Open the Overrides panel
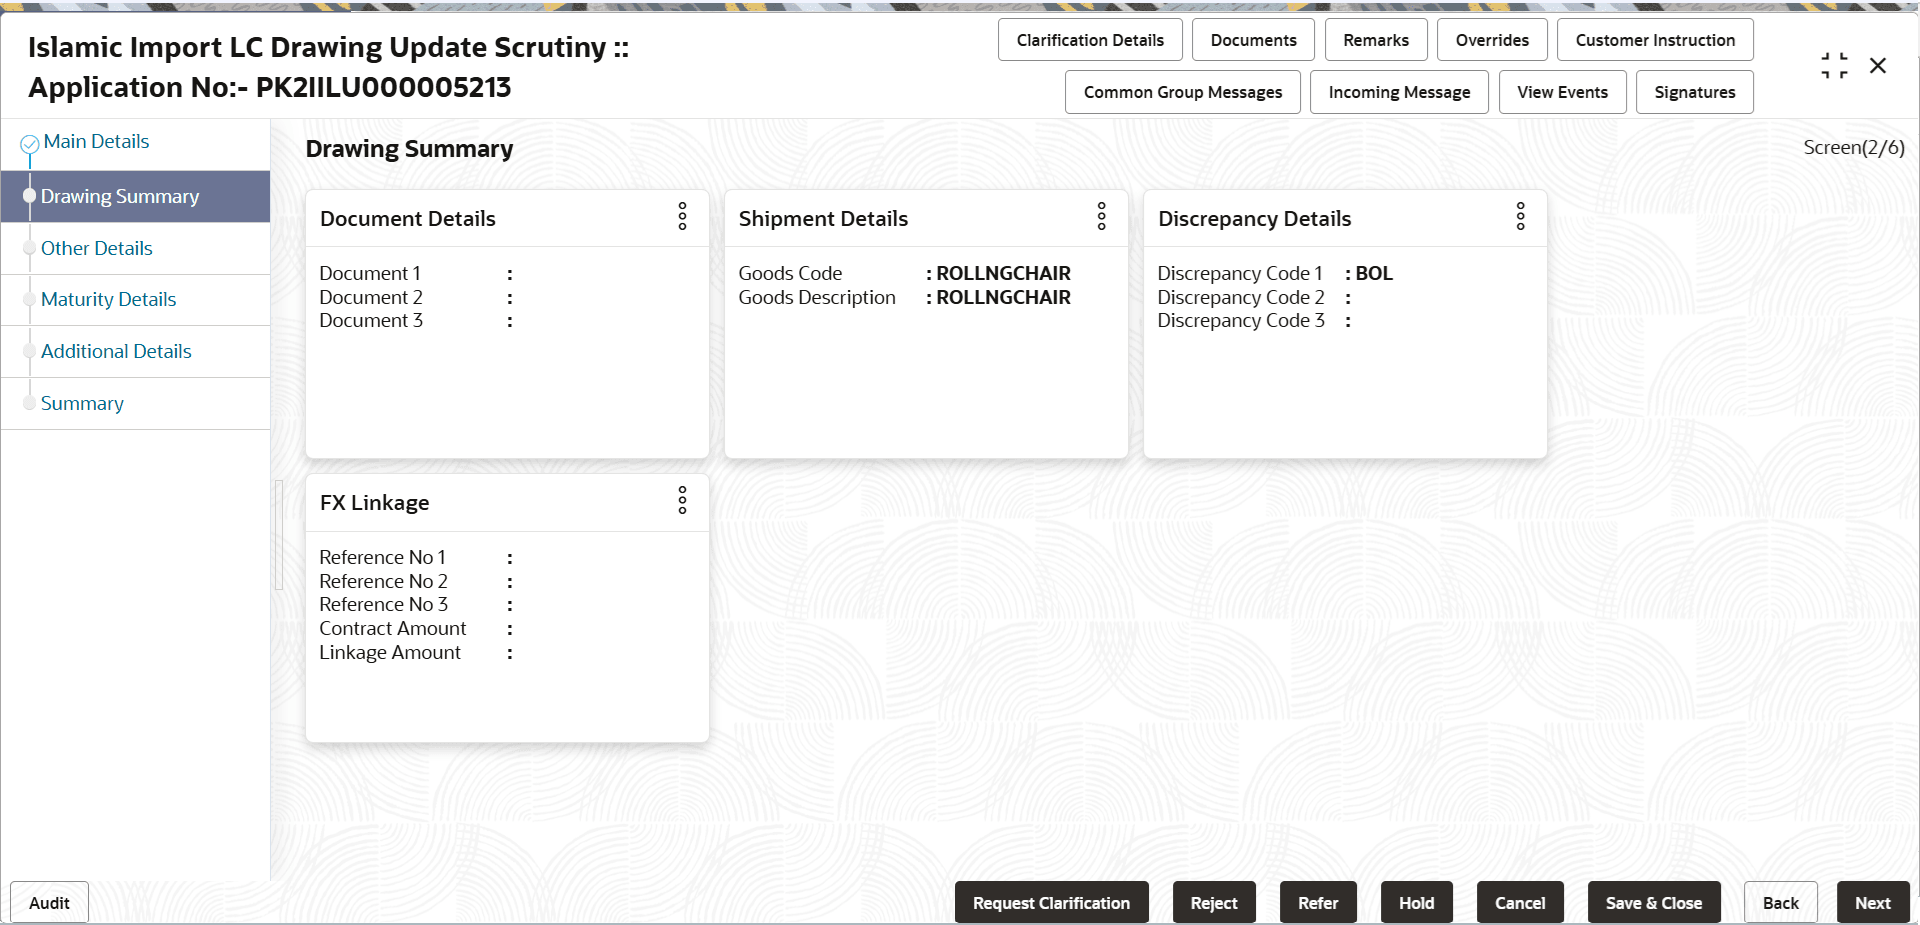This screenshot has width=1920, height=925. tap(1492, 39)
